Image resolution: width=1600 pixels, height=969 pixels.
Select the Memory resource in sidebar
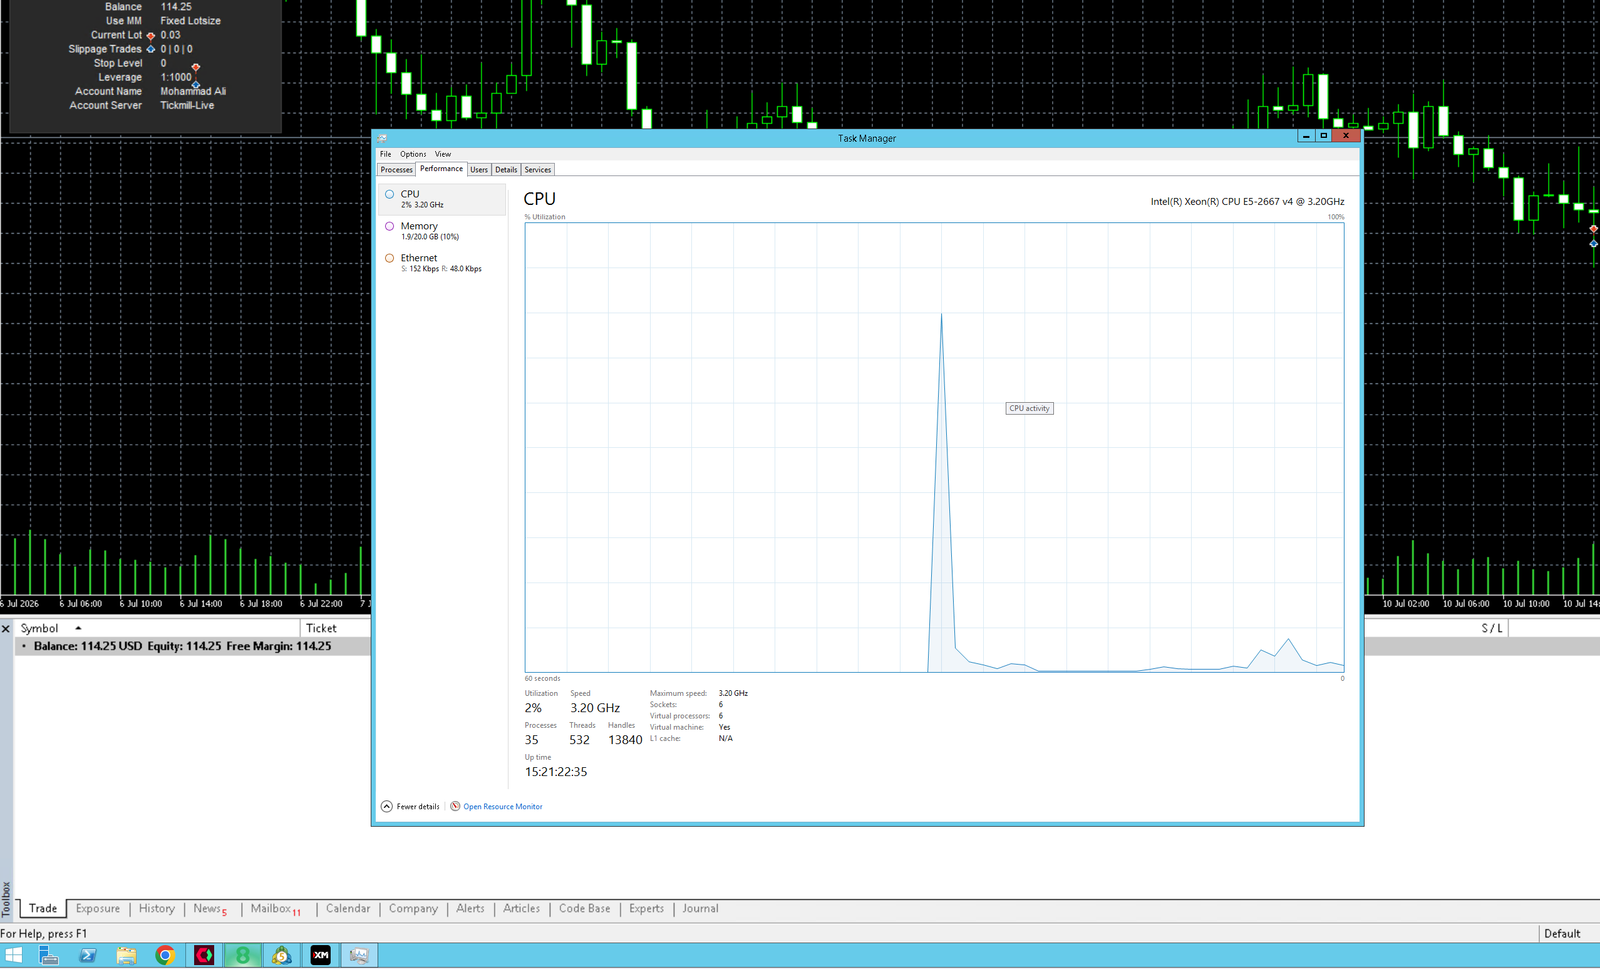pyautogui.click(x=442, y=231)
